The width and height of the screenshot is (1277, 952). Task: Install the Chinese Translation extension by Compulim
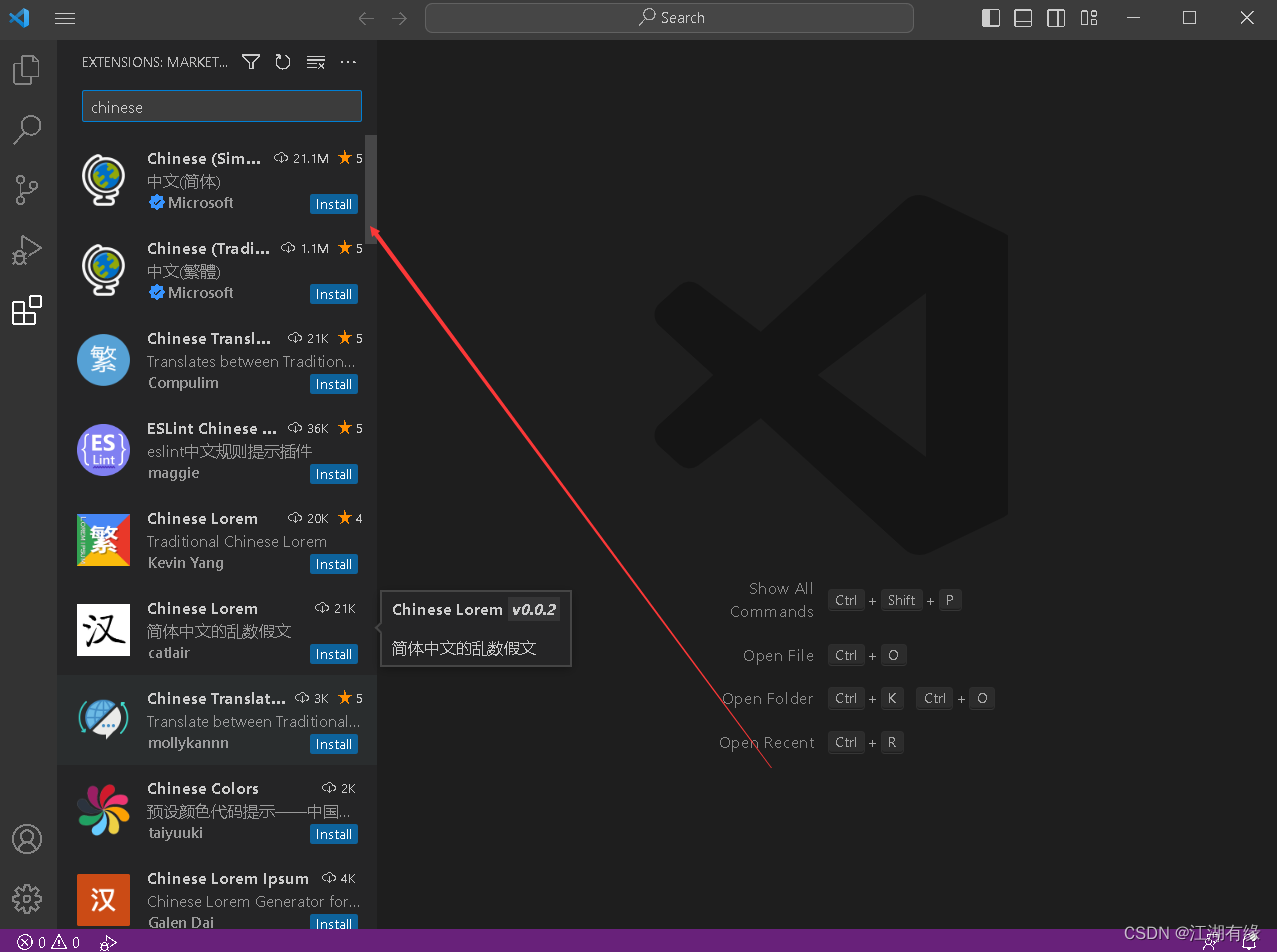[334, 384]
